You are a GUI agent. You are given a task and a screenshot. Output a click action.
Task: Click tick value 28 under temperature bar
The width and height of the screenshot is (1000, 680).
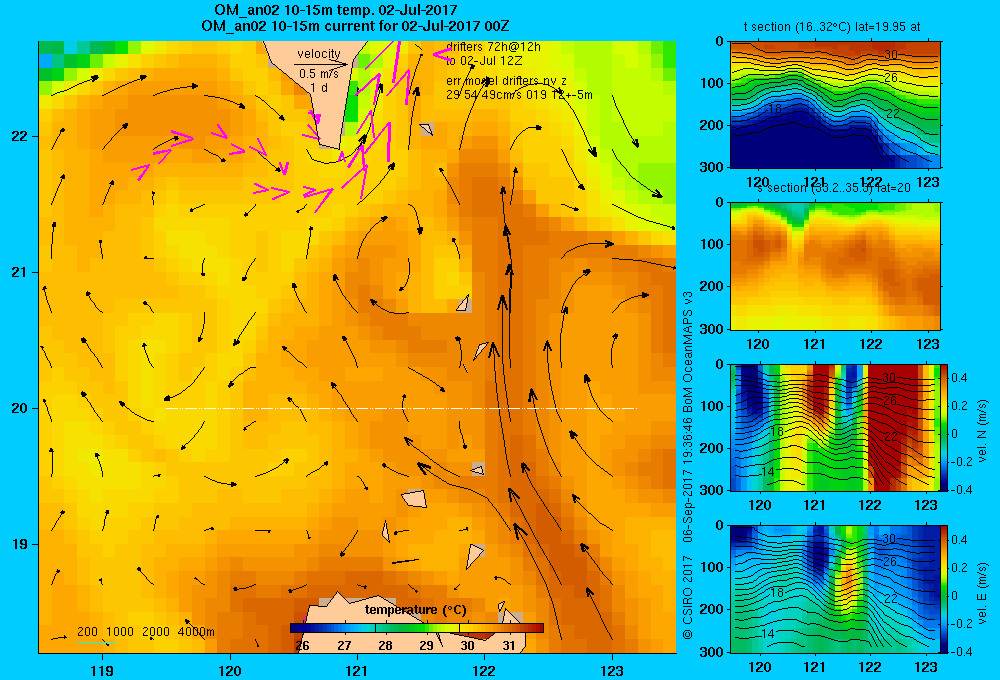pyautogui.click(x=385, y=646)
